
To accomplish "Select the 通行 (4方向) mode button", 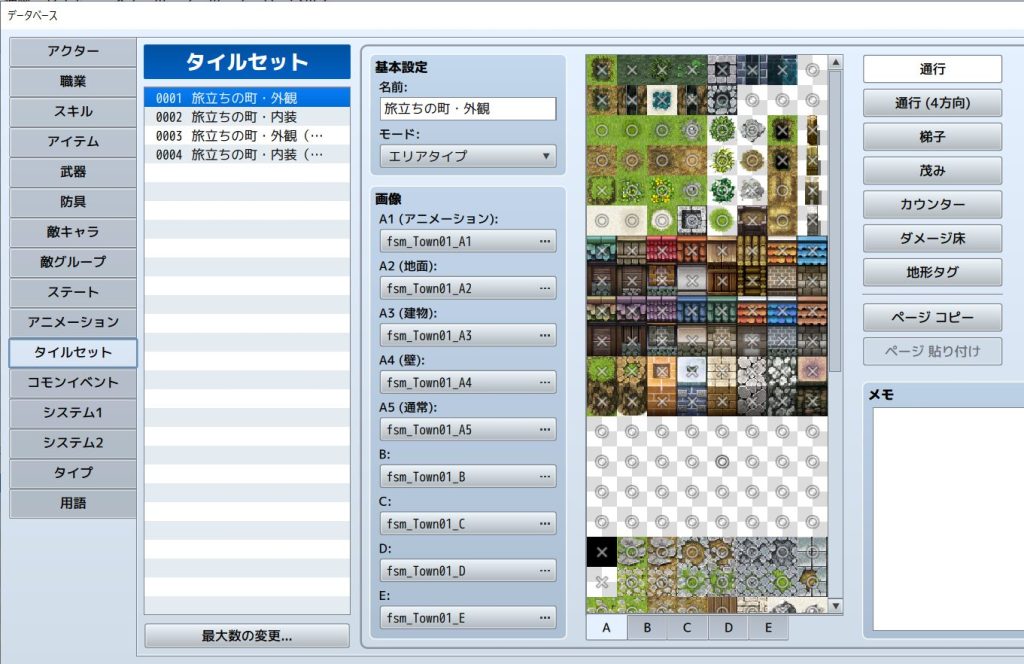I will [x=932, y=102].
